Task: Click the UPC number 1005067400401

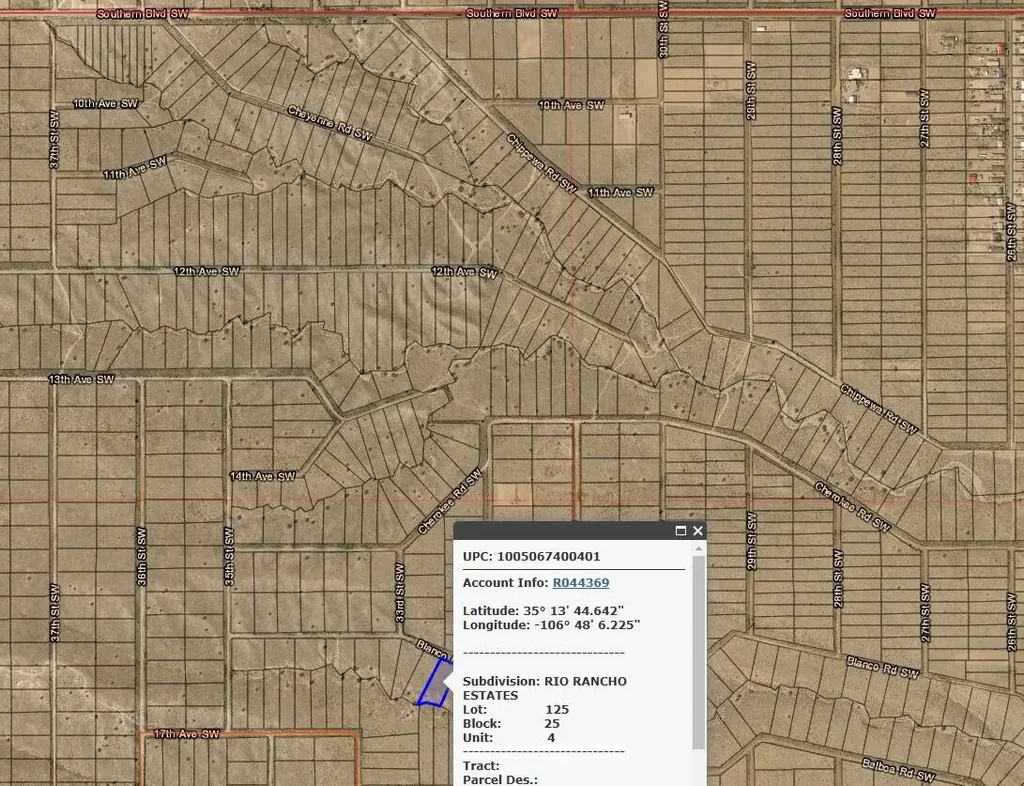Action: 546,556
